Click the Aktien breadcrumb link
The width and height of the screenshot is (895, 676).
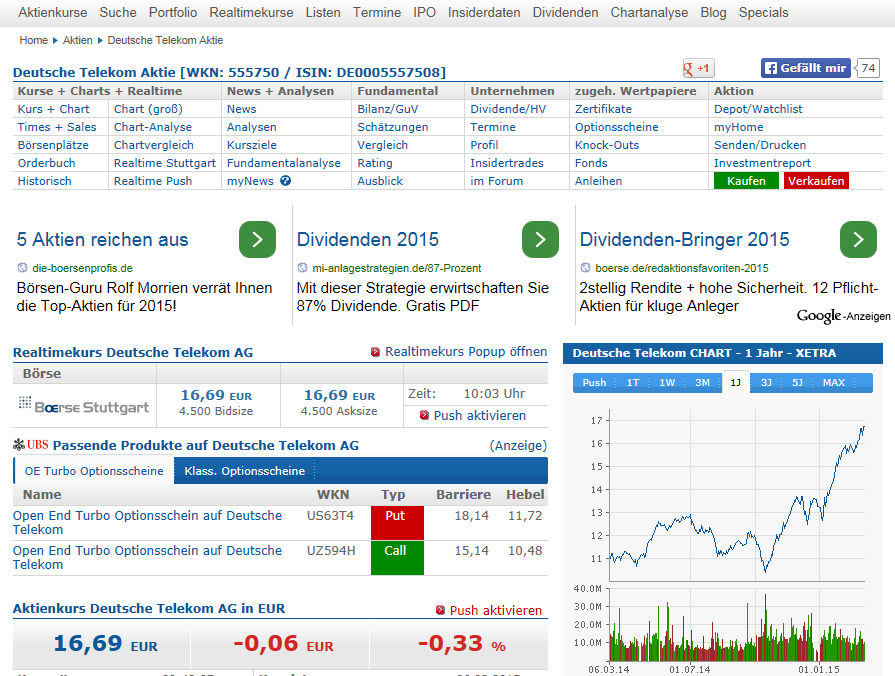pos(78,40)
